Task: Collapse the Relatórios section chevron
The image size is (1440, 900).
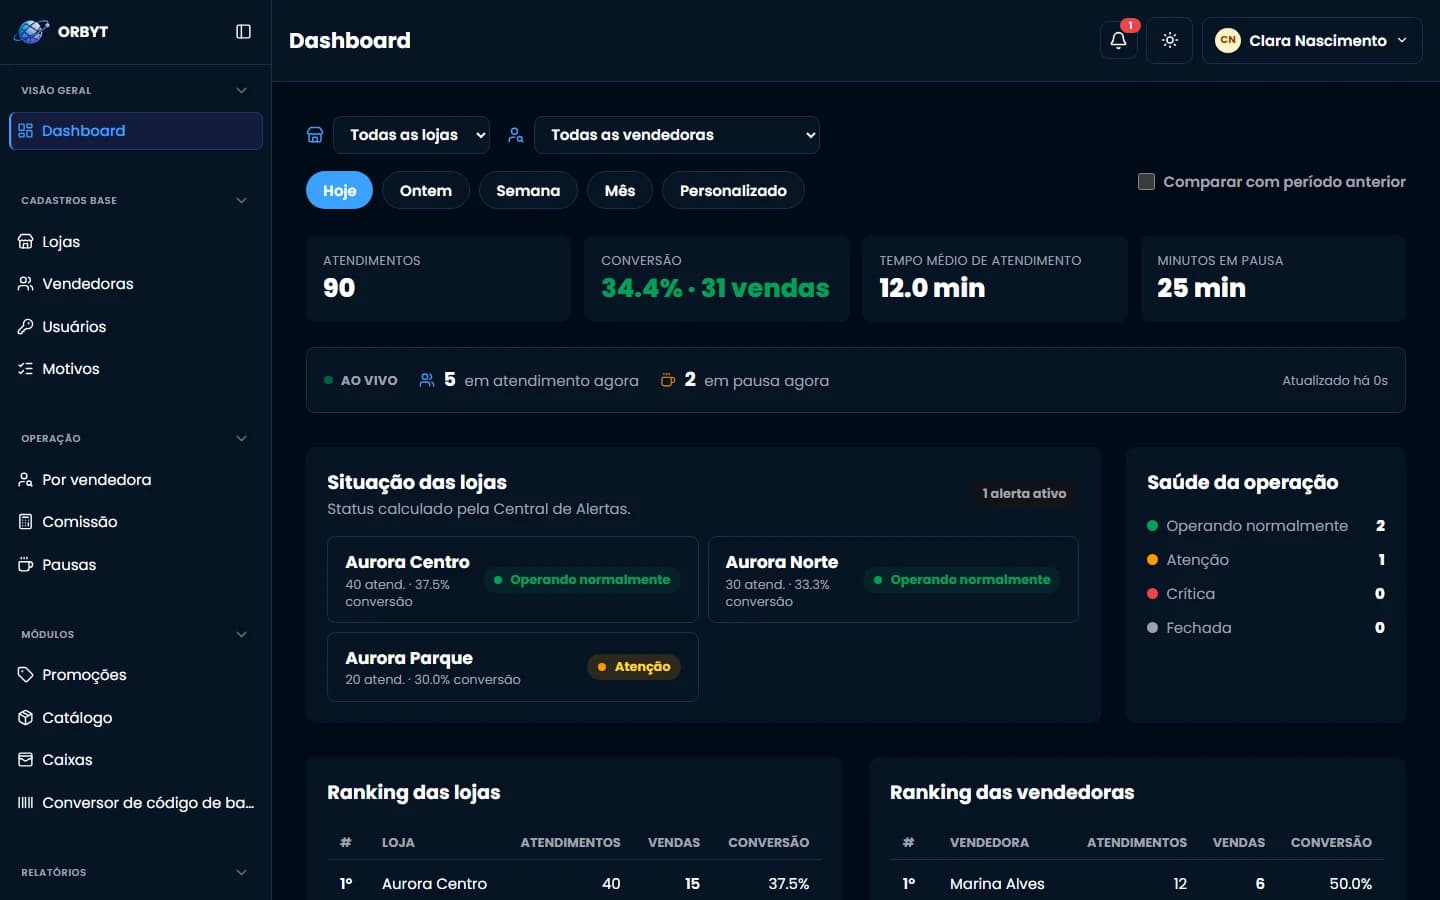Action: (x=241, y=872)
